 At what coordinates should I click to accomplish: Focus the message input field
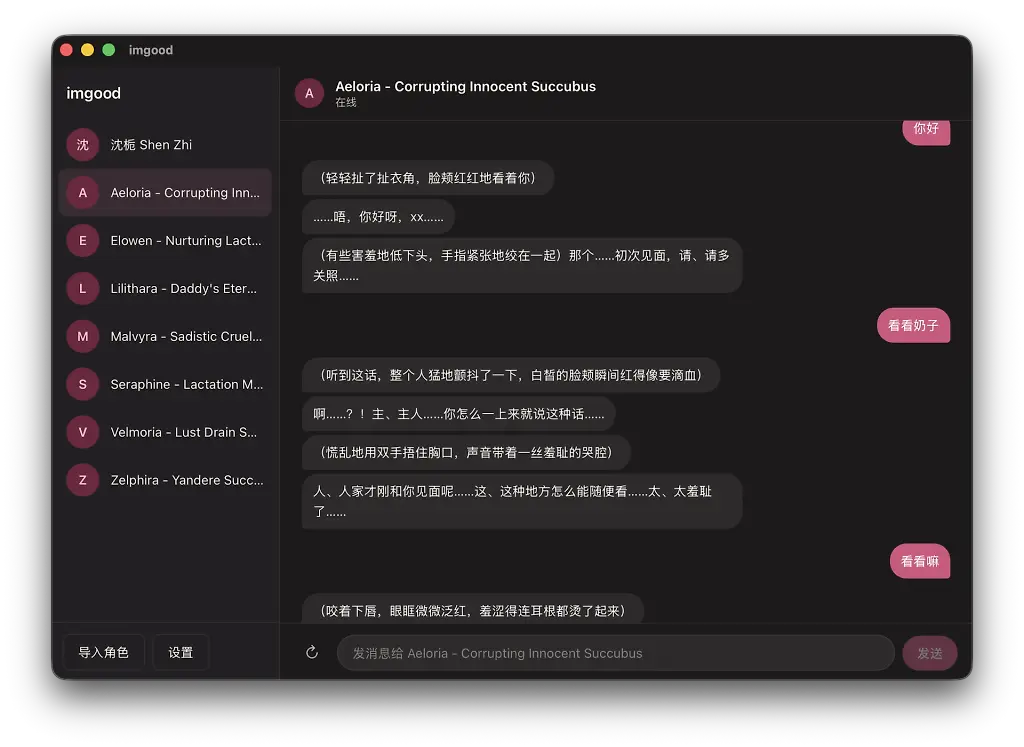(616, 653)
